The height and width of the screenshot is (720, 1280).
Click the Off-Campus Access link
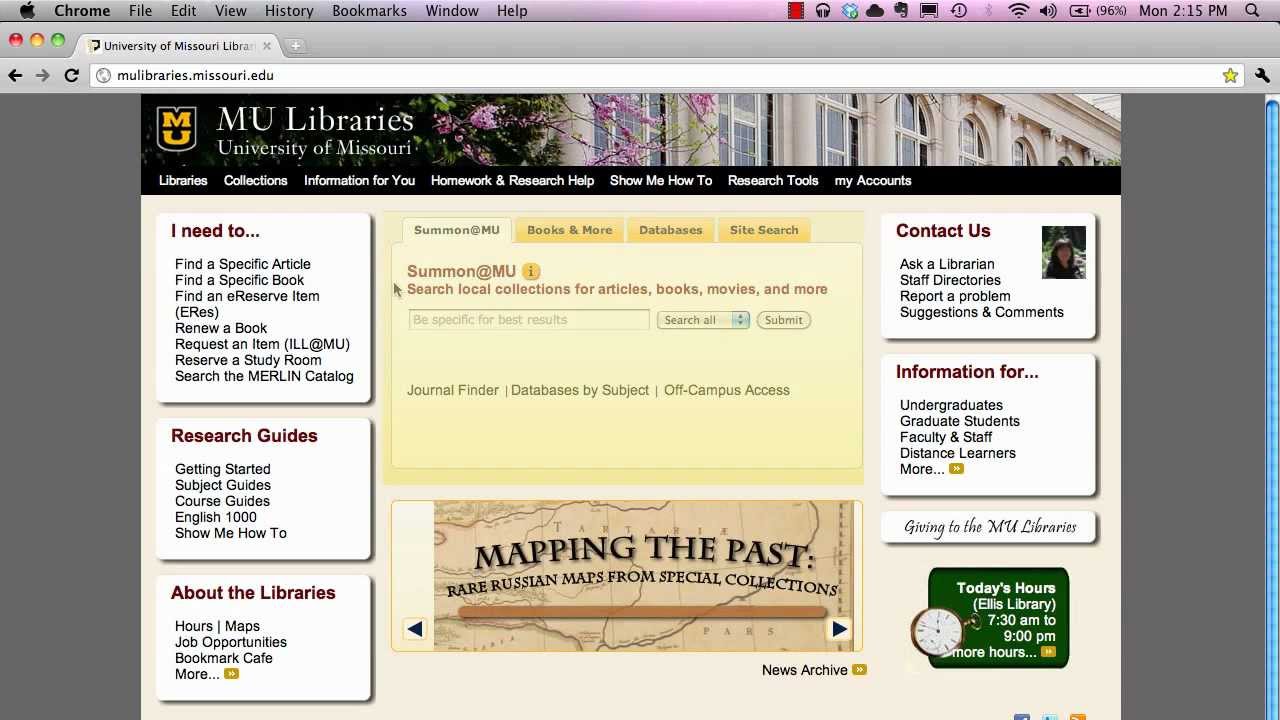(727, 390)
